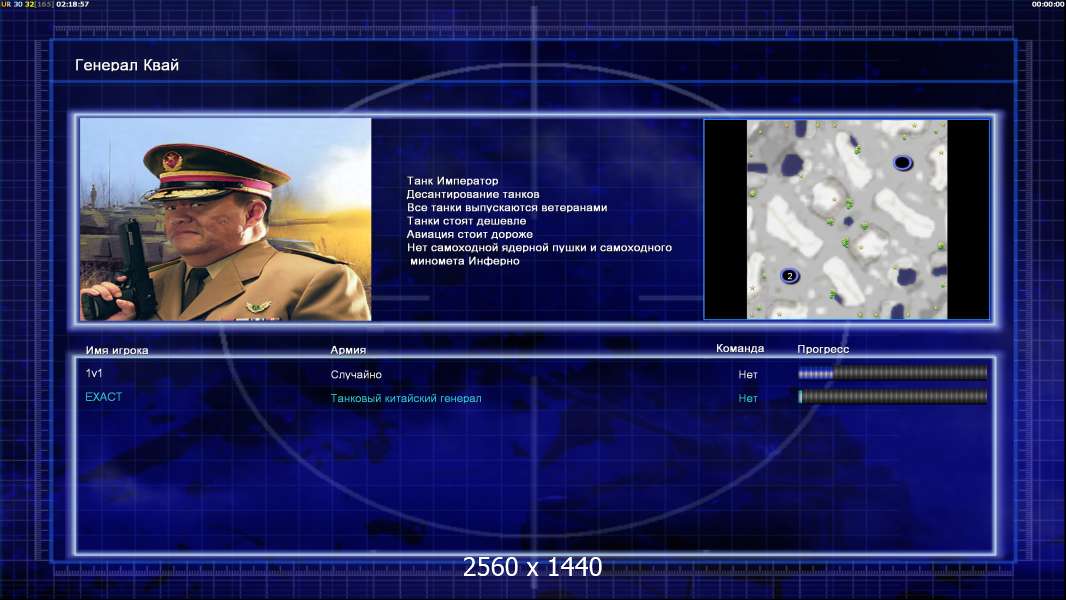
Task: Click the snowy map preview thumbnail
Action: pyautogui.click(x=846, y=219)
